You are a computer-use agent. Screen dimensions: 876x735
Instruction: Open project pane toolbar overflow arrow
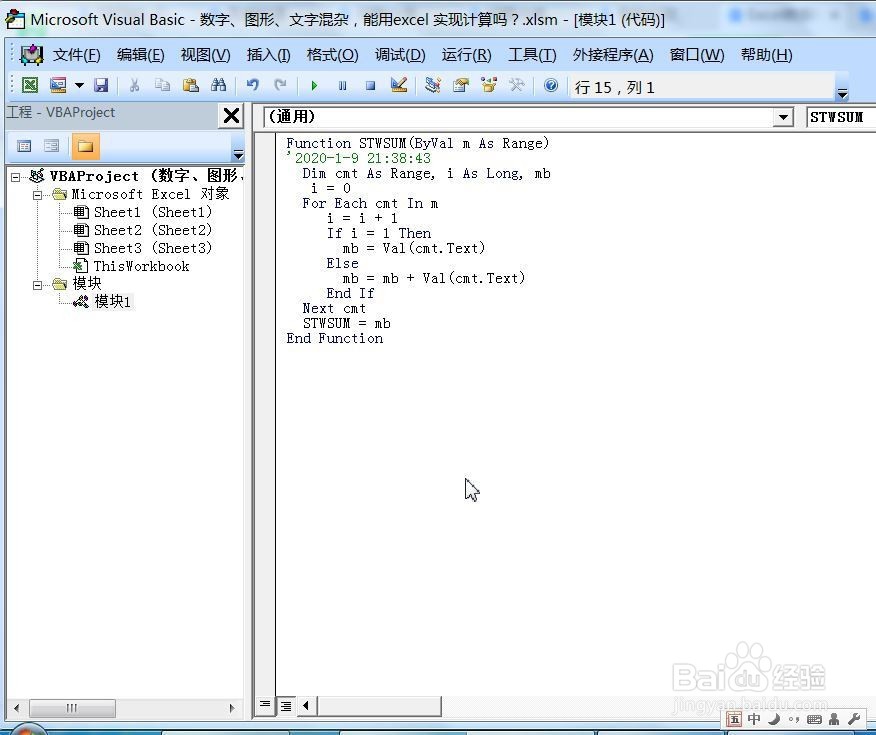(238, 155)
